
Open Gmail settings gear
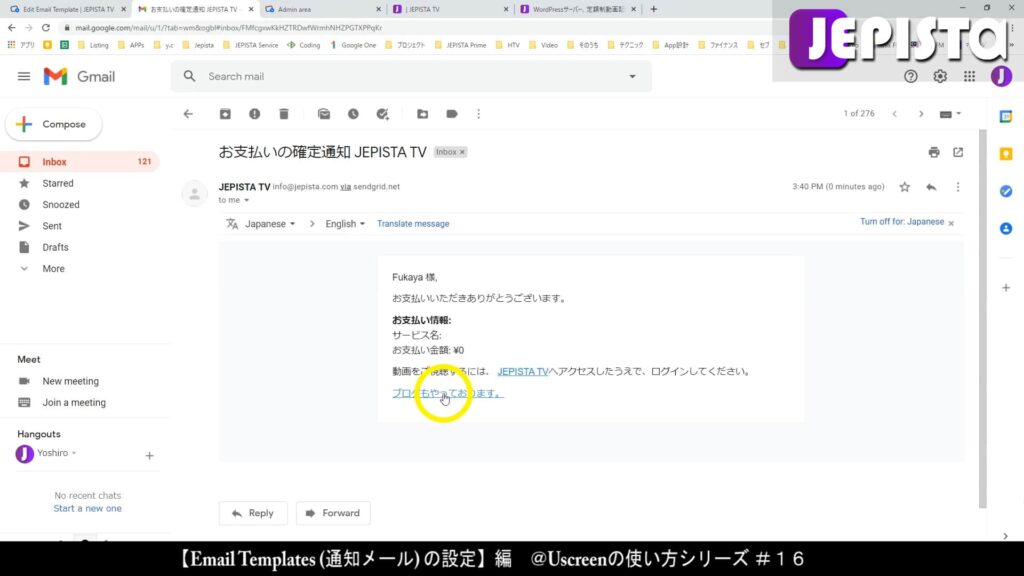pyautogui.click(x=940, y=76)
